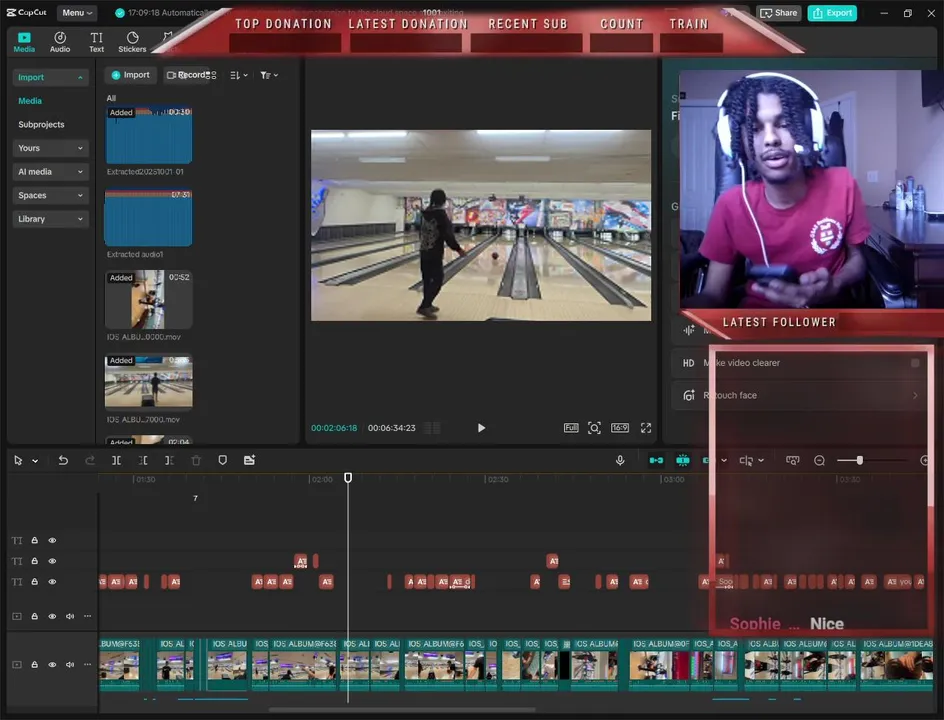Viewport: 944px width, 720px height.
Task: Open more options on the empty overlay track
Action: click(88, 616)
